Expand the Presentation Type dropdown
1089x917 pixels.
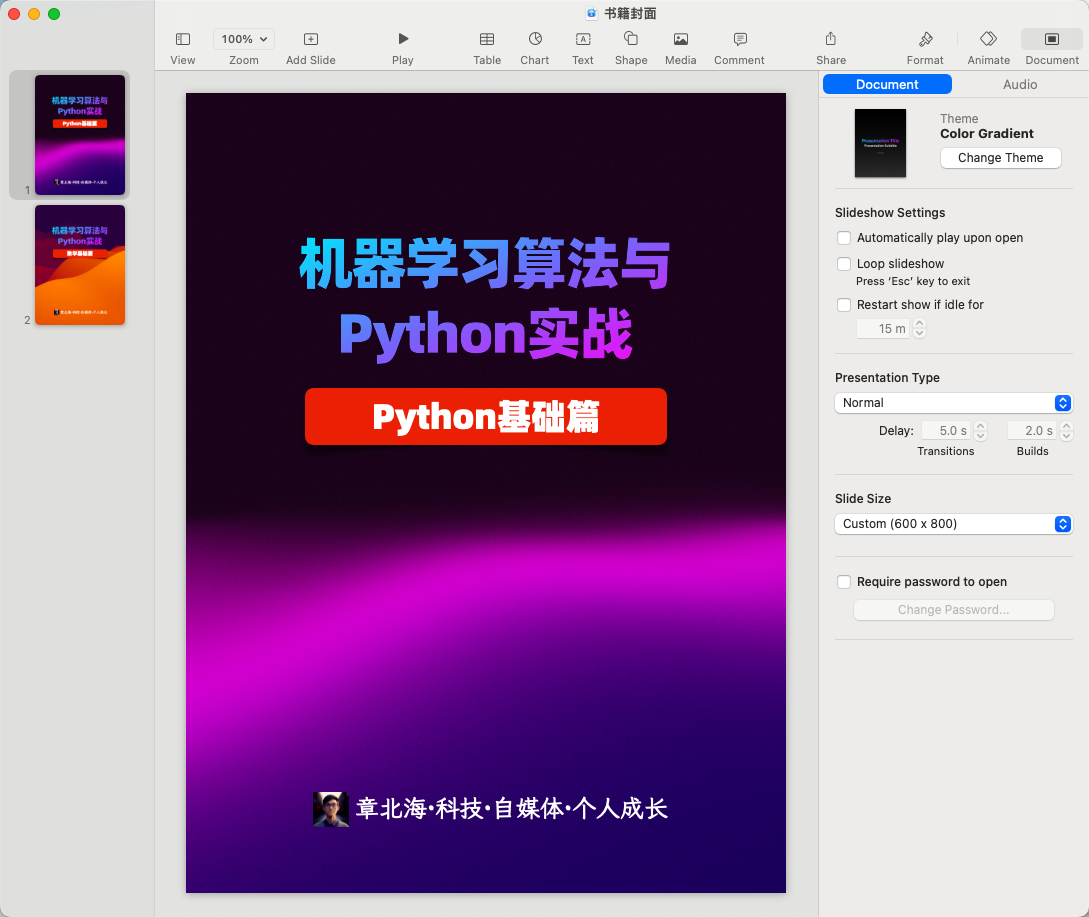[x=953, y=403]
